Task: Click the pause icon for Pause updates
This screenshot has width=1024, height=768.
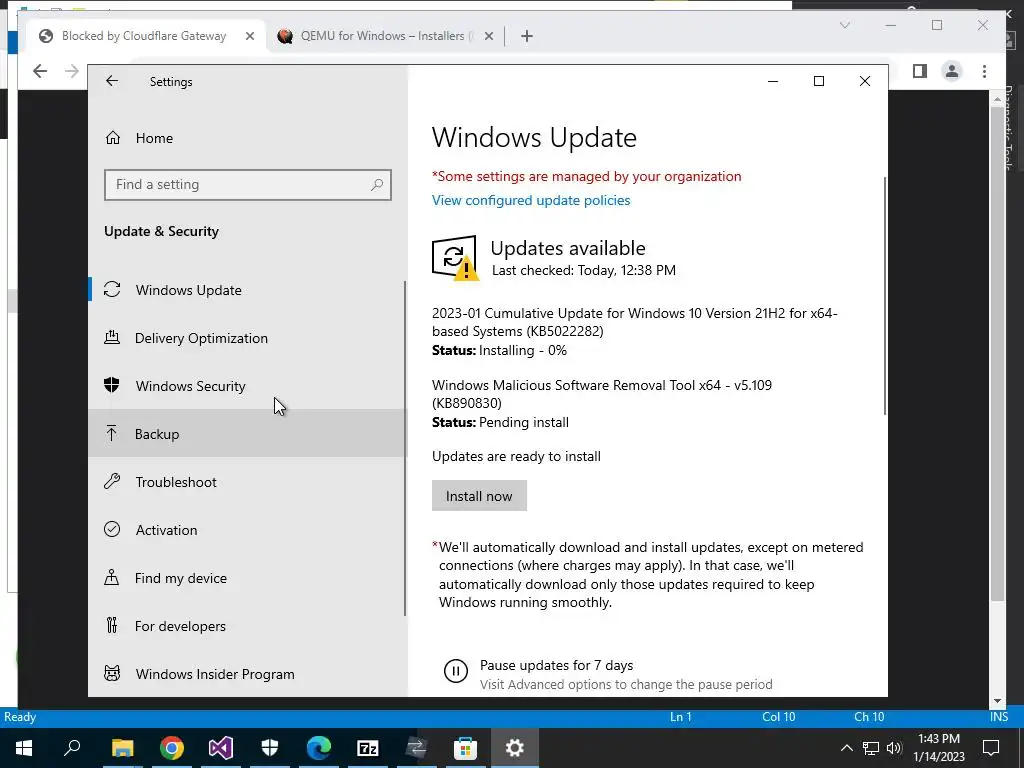Action: [455, 671]
